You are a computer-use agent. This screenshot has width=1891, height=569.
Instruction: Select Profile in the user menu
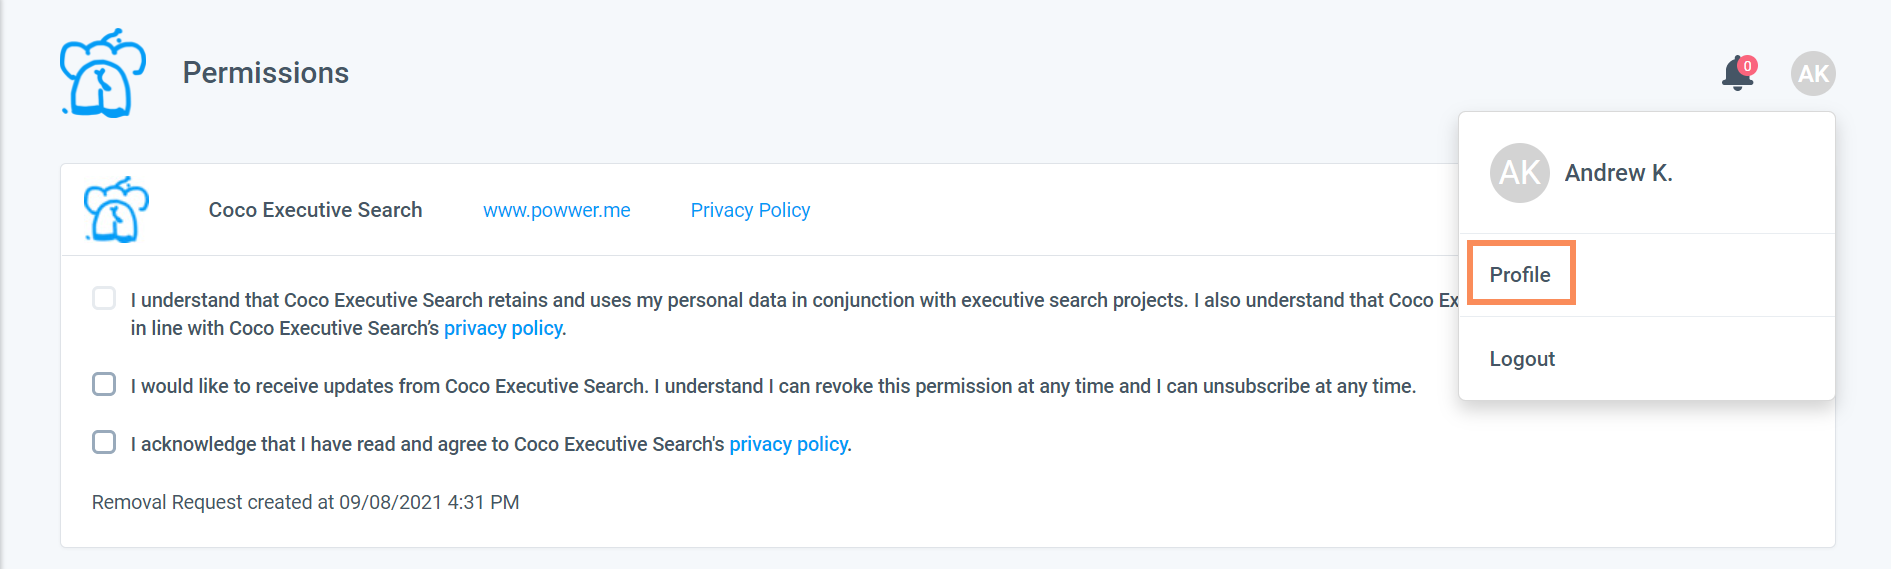[1520, 274]
